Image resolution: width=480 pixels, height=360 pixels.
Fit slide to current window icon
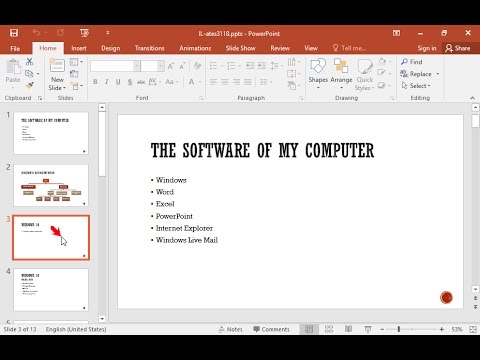click(x=473, y=329)
